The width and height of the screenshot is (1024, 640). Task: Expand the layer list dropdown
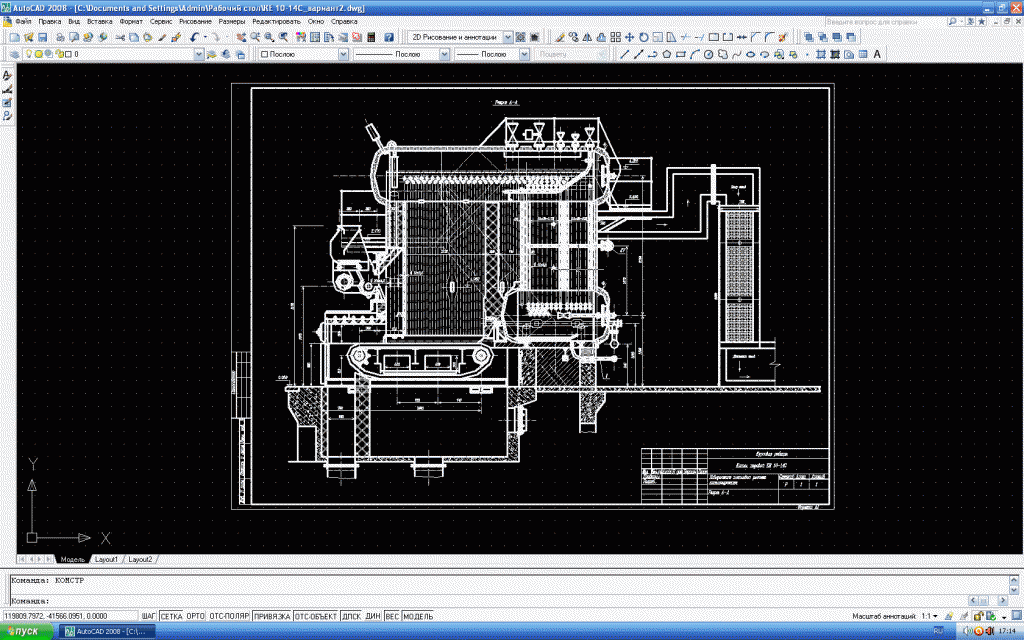[199, 54]
